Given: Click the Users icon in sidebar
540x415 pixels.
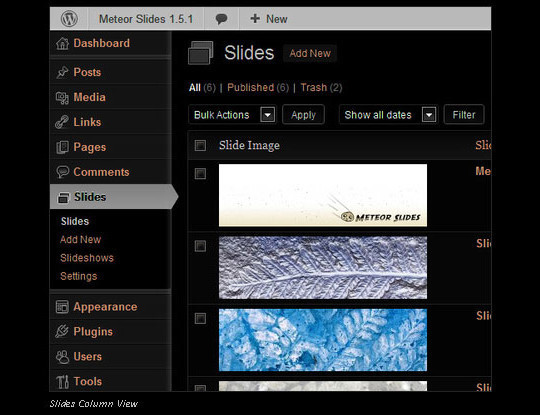Looking at the screenshot, I should point(62,357).
